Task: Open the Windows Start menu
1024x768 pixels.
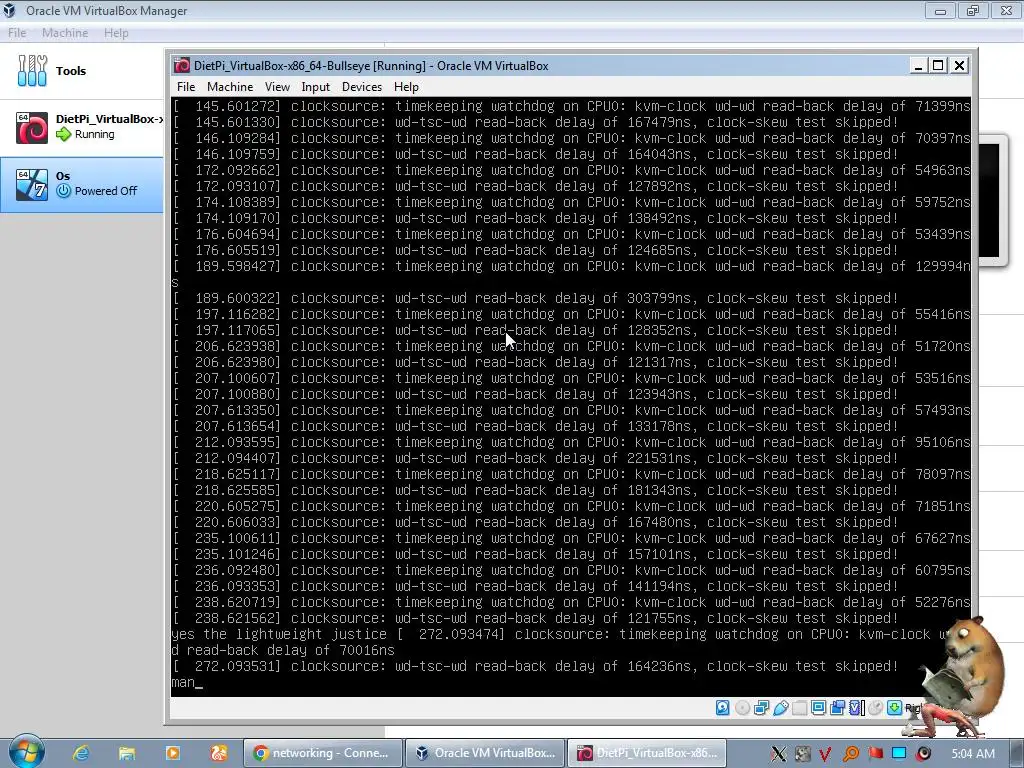Action: tap(26, 752)
